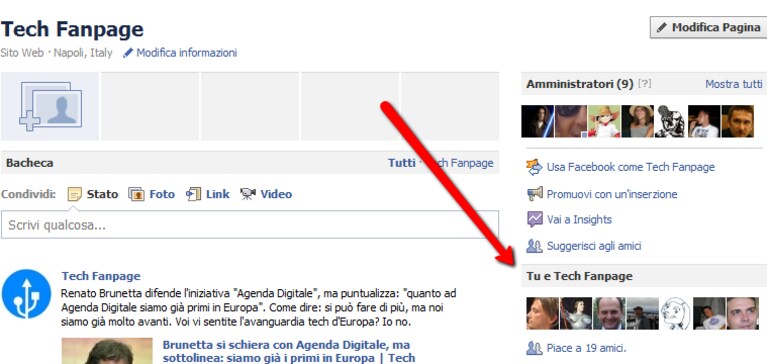Click the pencil icon beside Modifica informazioni
The height and width of the screenshot is (364, 767).
click(128, 53)
